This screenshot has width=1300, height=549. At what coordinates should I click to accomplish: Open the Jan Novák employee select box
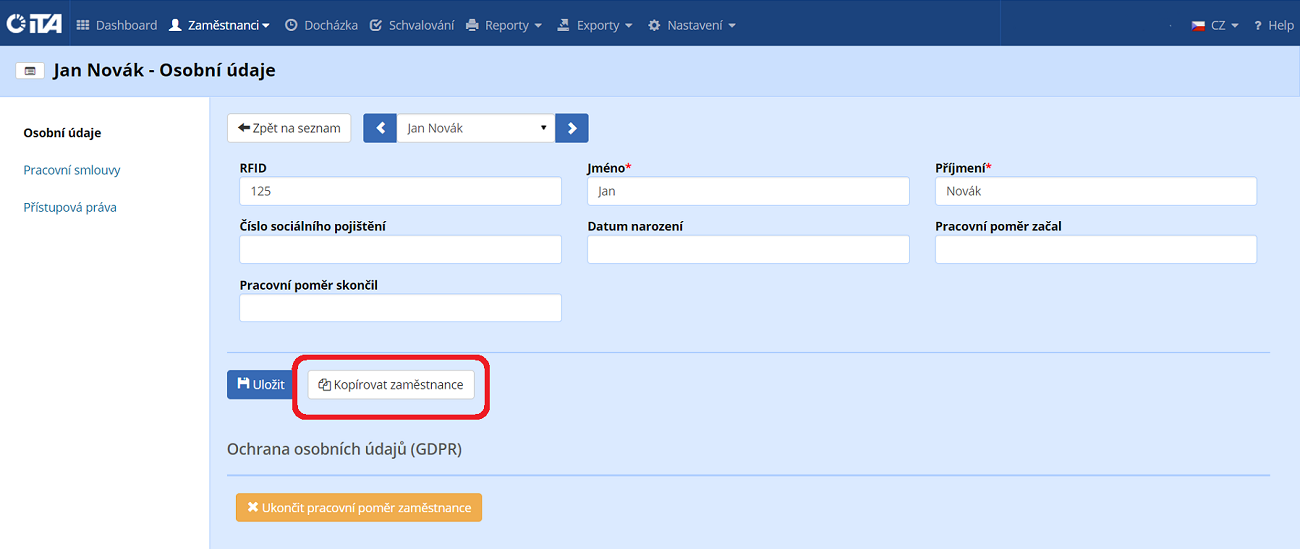point(476,128)
